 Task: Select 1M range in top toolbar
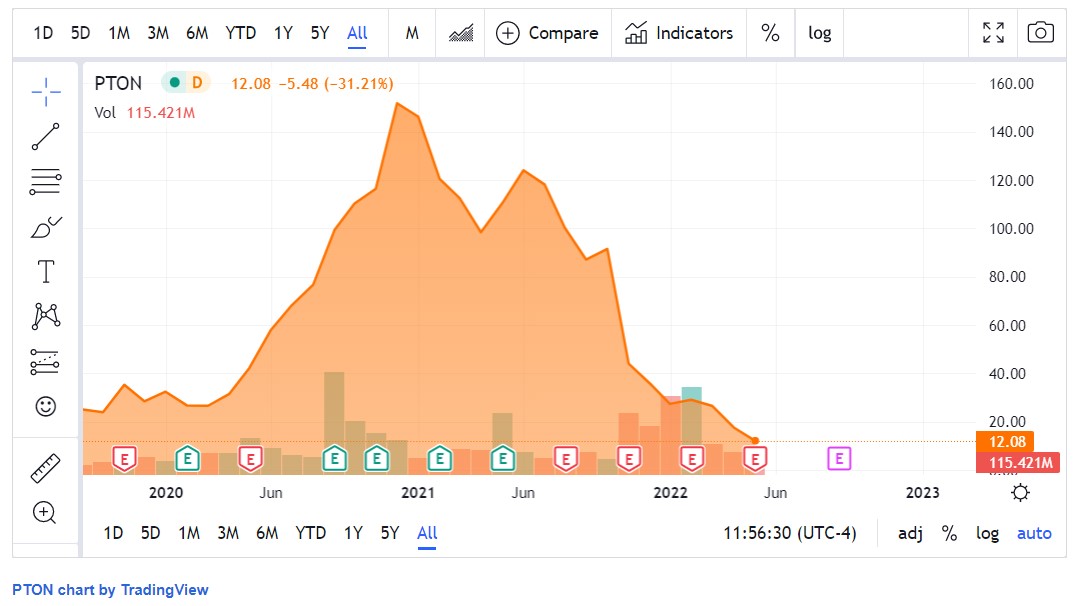coord(119,33)
